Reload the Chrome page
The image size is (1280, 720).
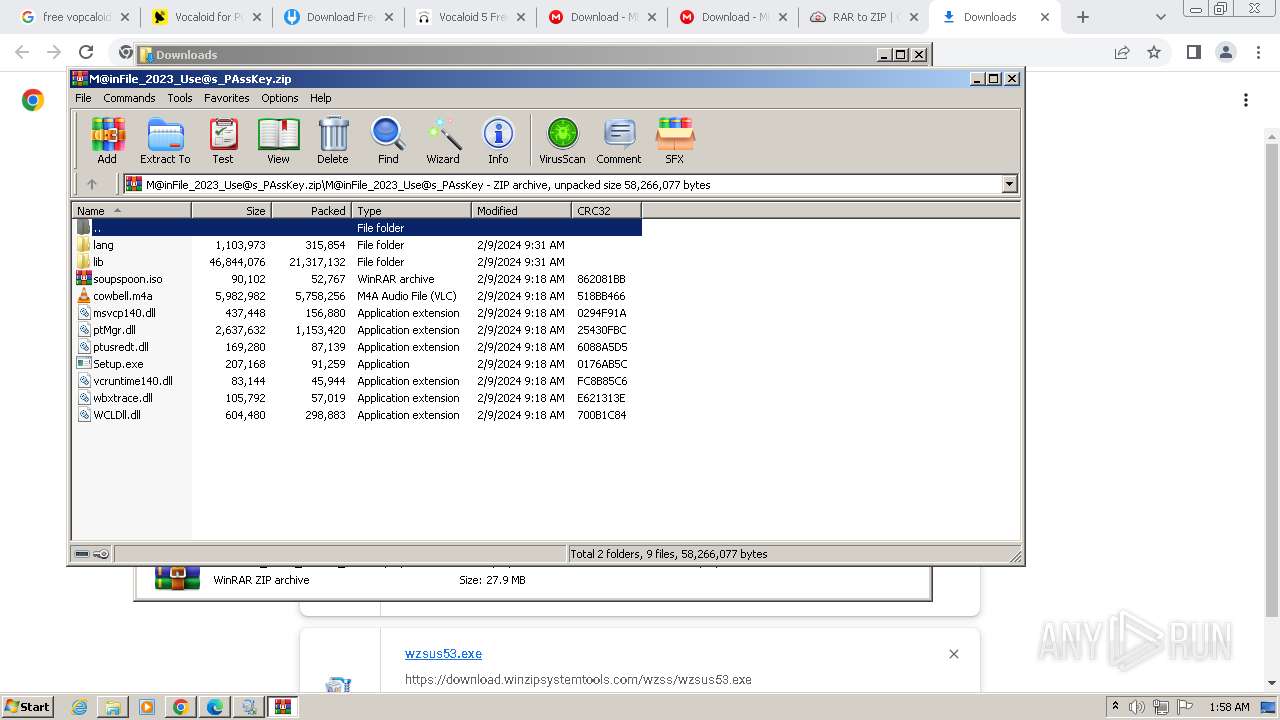click(x=86, y=53)
